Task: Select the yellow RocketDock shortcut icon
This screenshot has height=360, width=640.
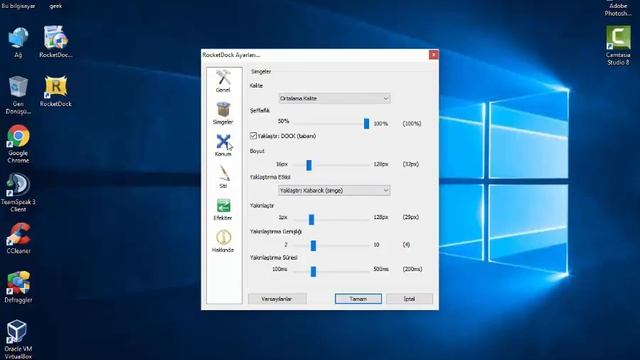Action: [x=56, y=91]
